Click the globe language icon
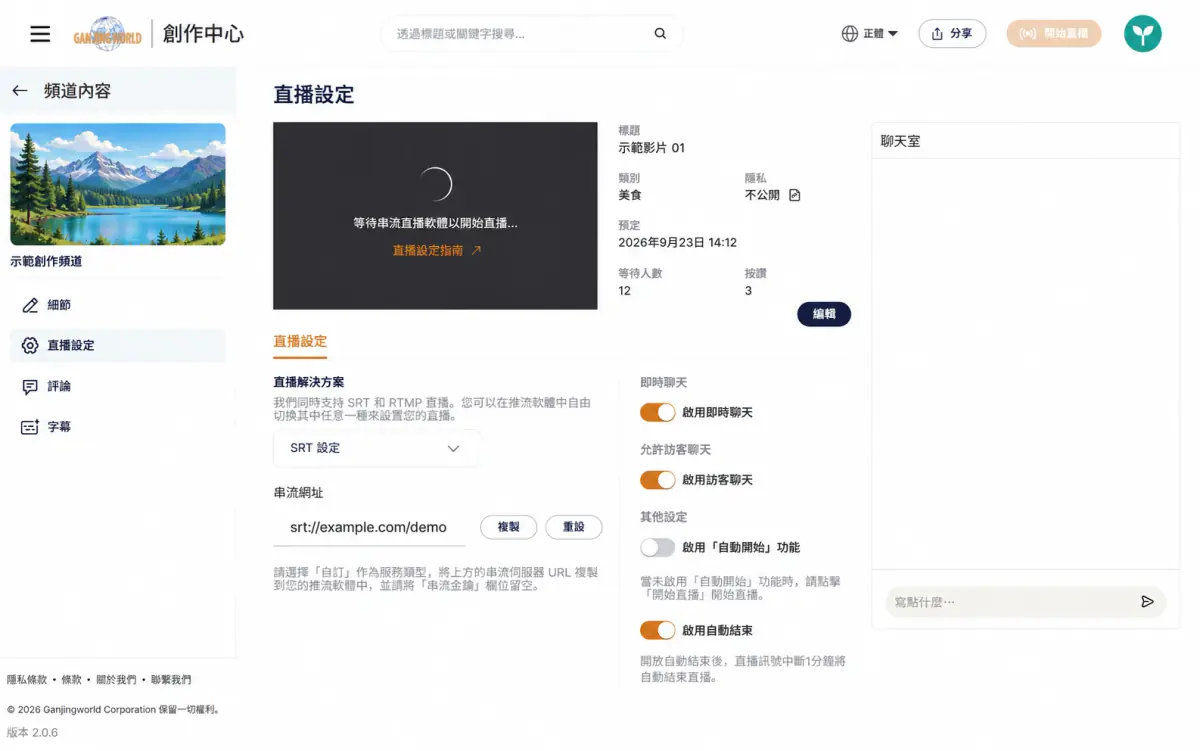The width and height of the screenshot is (1200, 751). pos(850,34)
